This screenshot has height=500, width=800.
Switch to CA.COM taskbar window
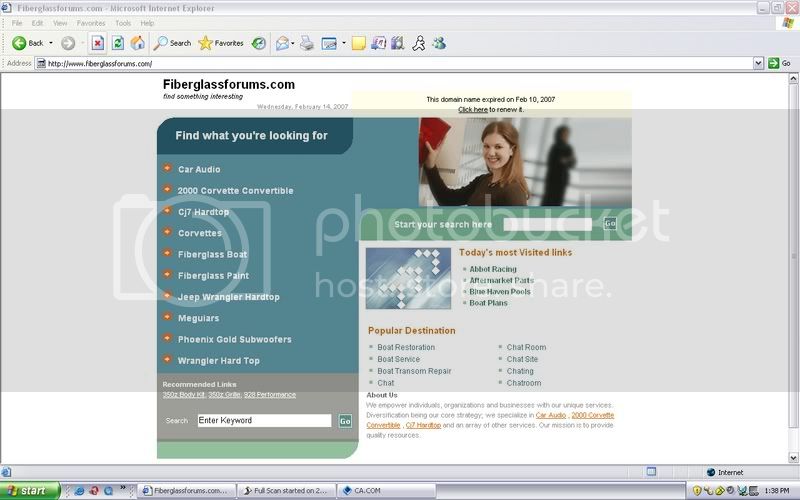387,491
